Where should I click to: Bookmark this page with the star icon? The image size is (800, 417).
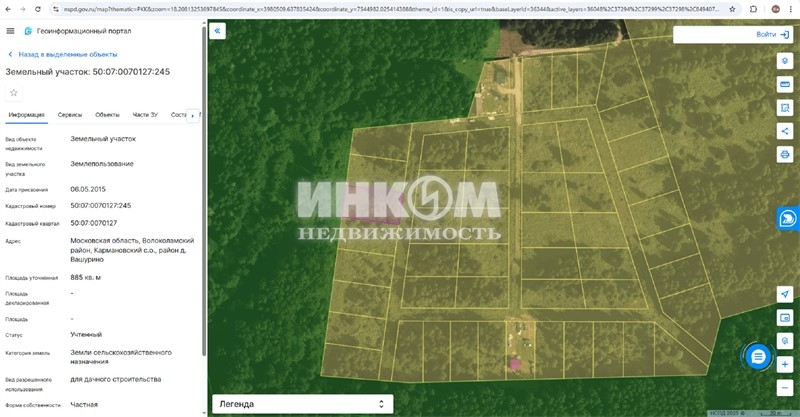click(732, 9)
